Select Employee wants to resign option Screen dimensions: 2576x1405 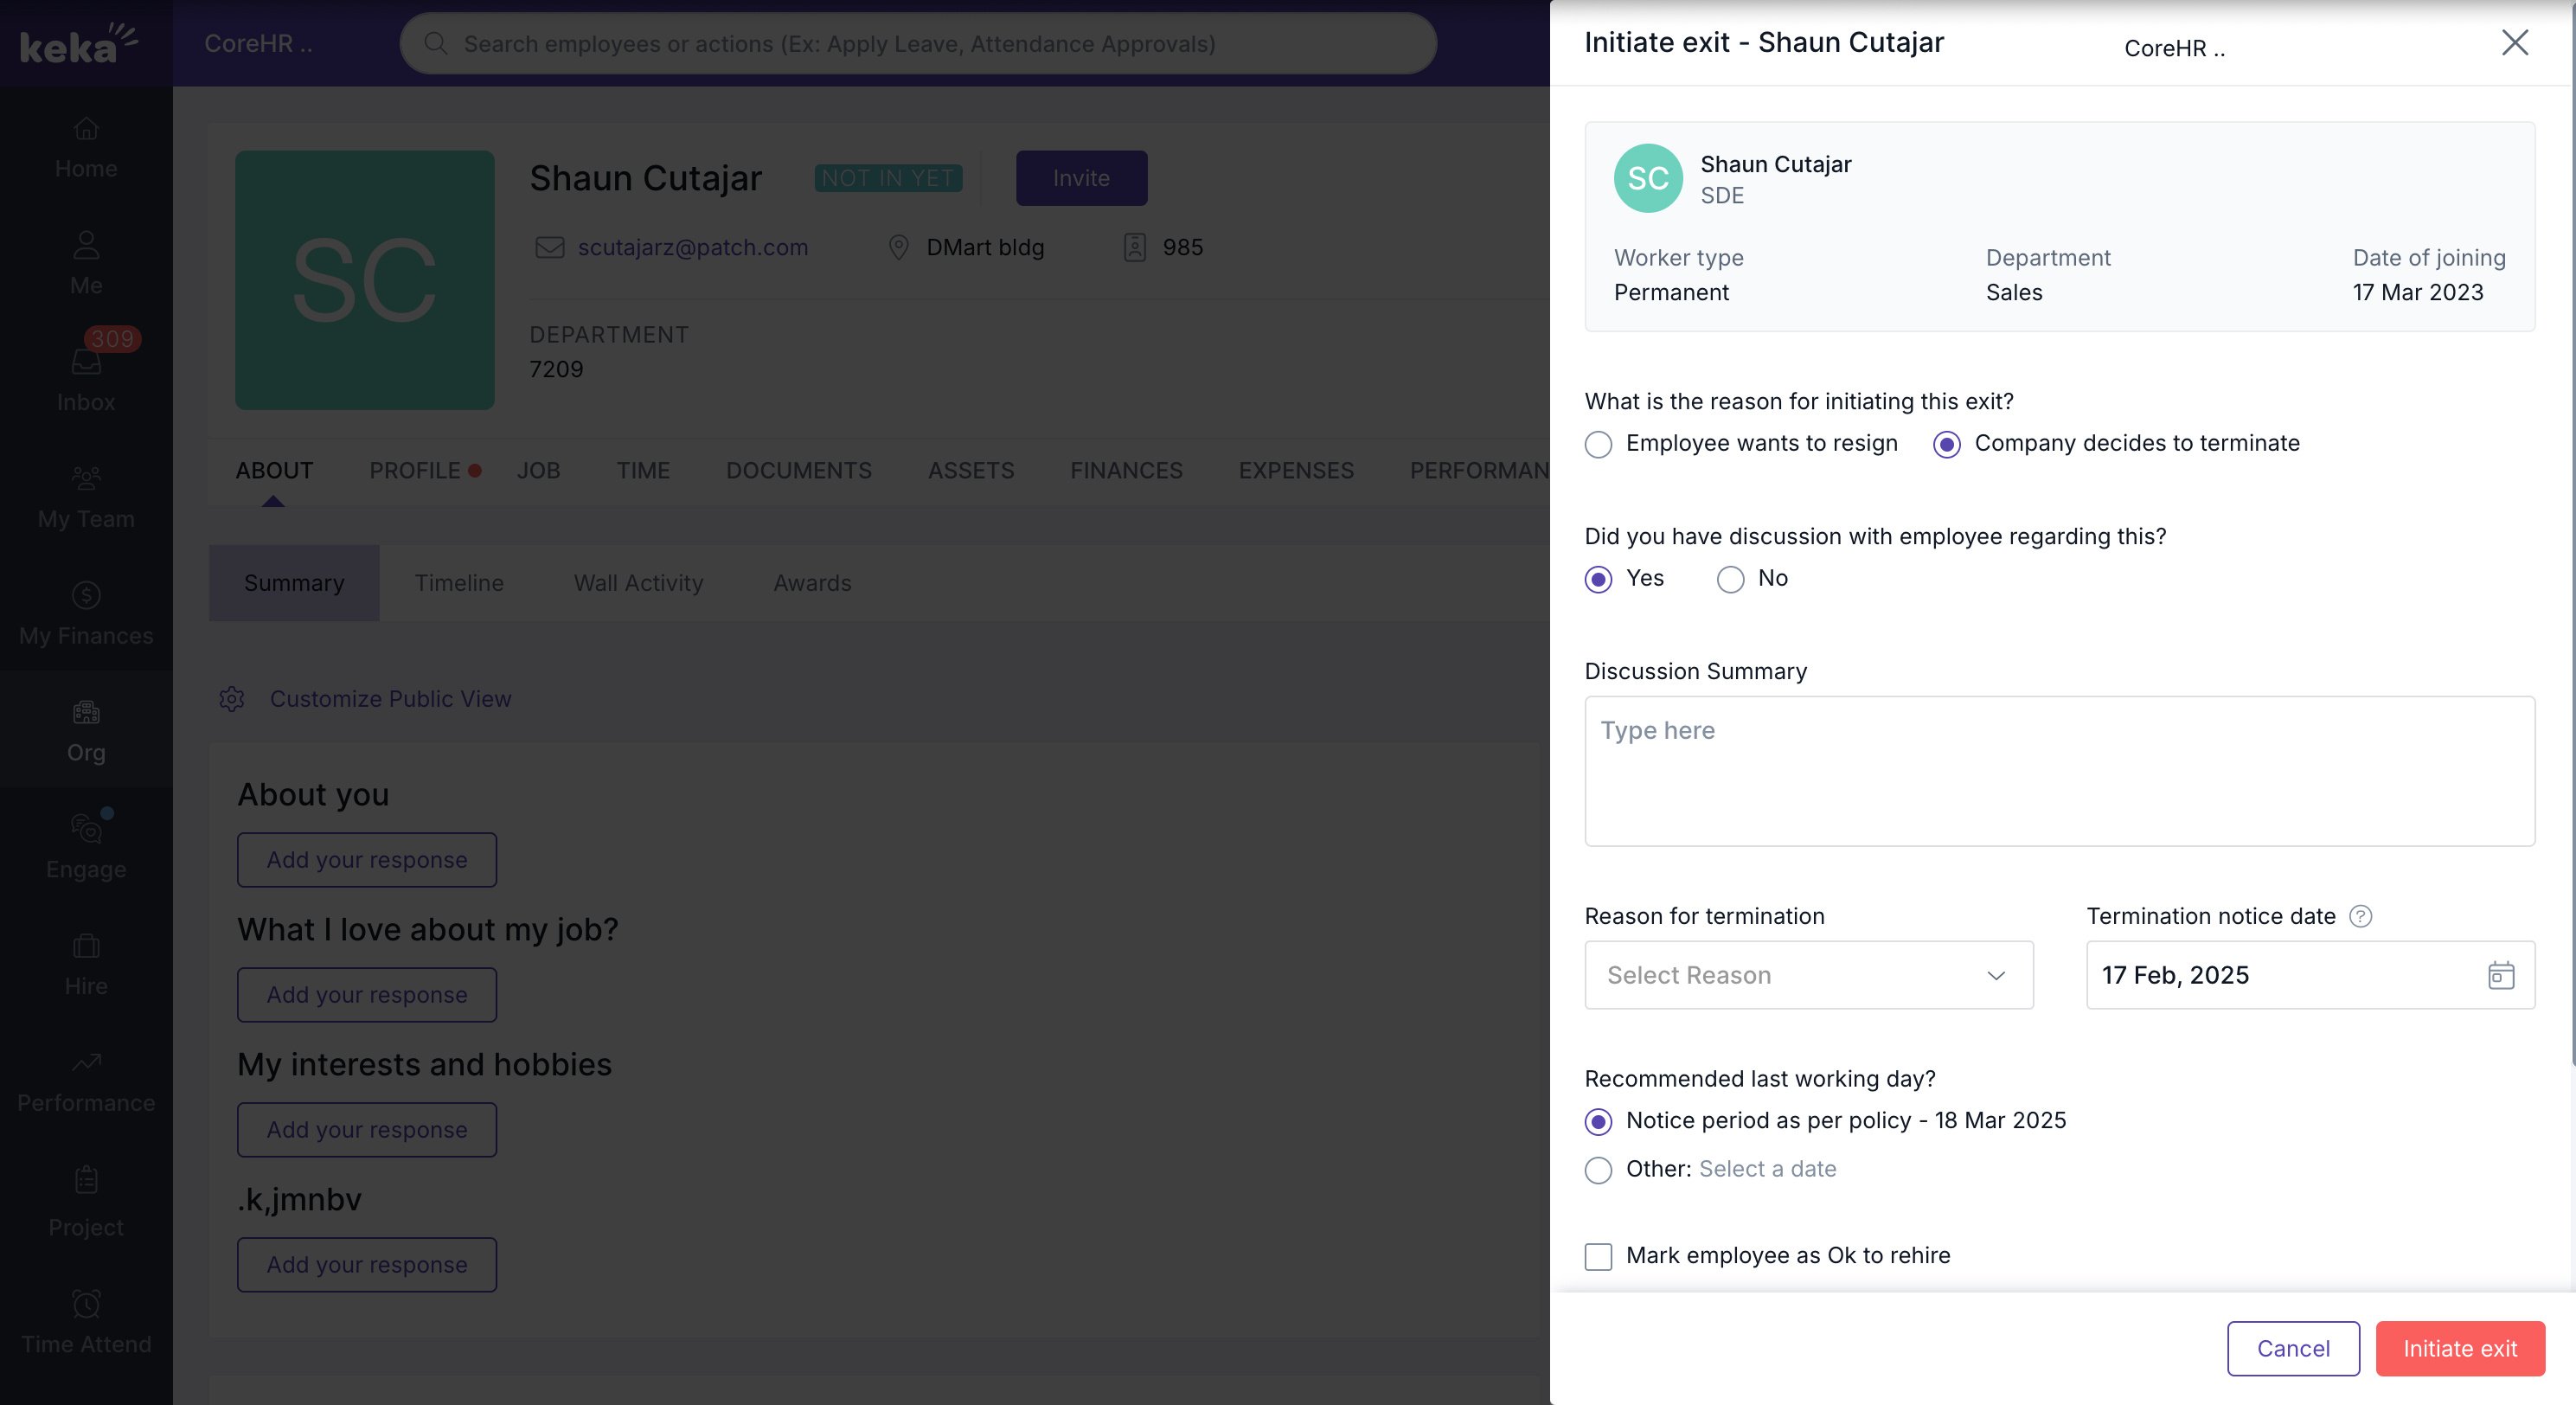click(1598, 444)
